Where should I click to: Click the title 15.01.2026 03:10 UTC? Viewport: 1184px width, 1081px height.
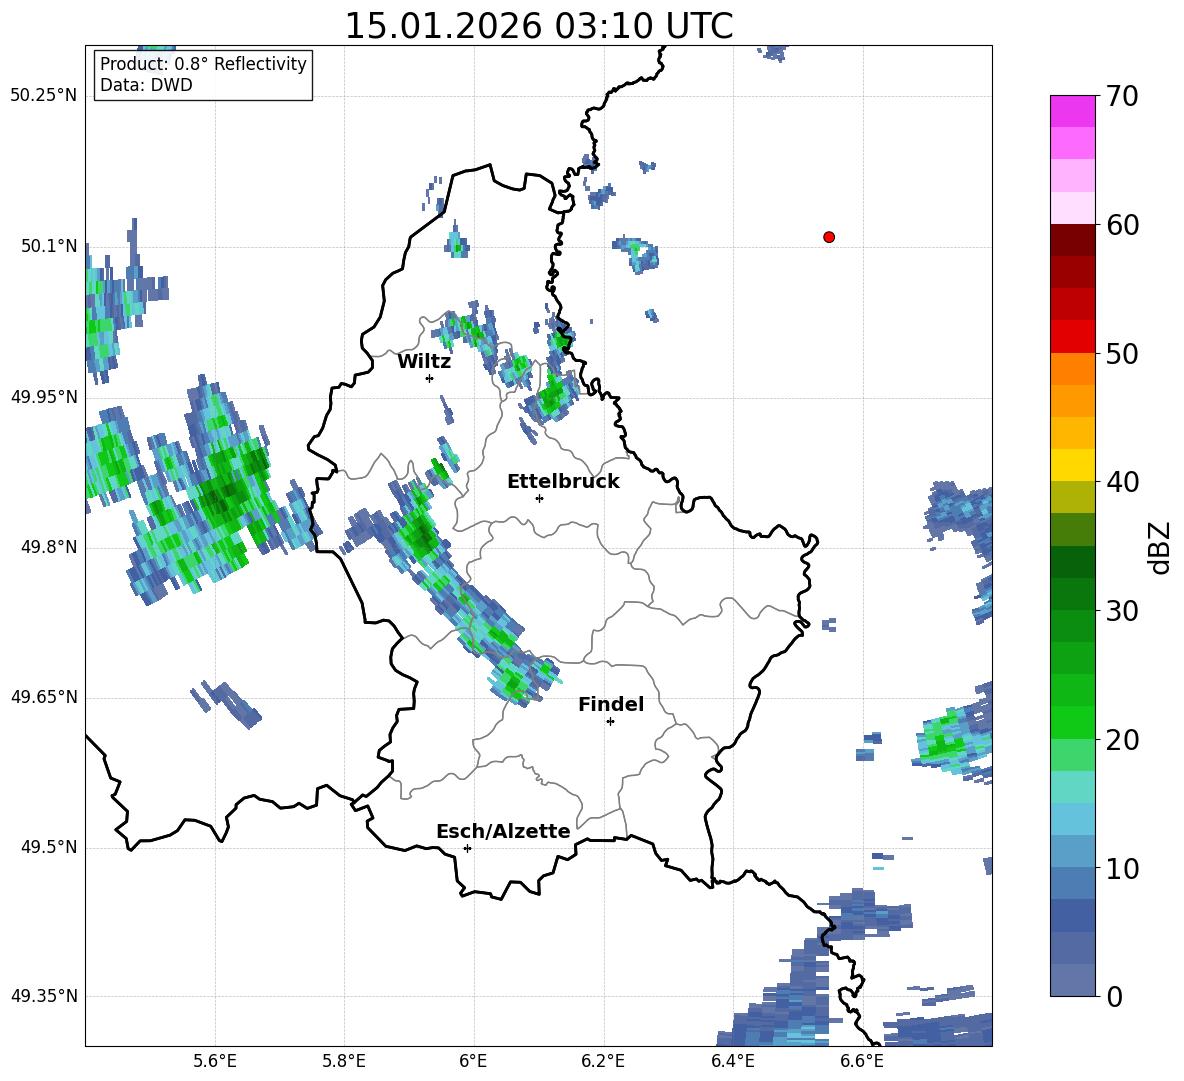(x=539, y=26)
